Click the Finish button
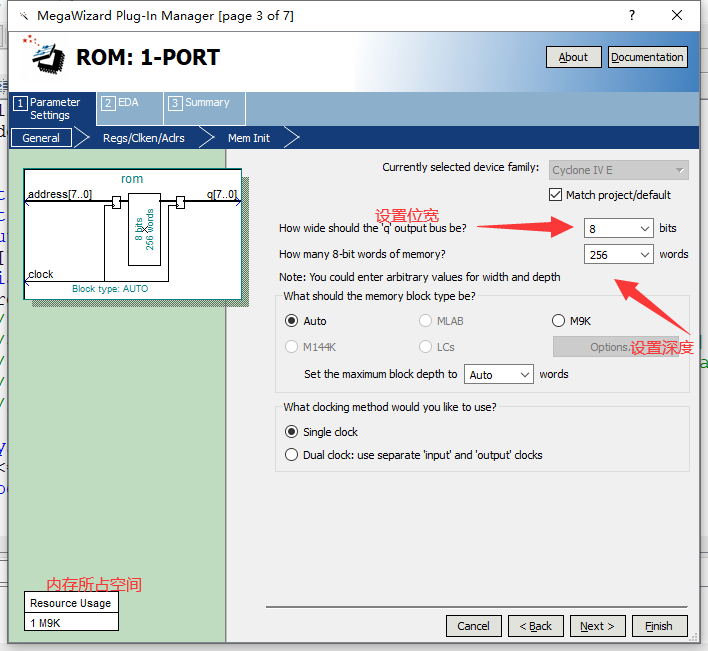This screenshot has height=651, width=708. coord(659,626)
